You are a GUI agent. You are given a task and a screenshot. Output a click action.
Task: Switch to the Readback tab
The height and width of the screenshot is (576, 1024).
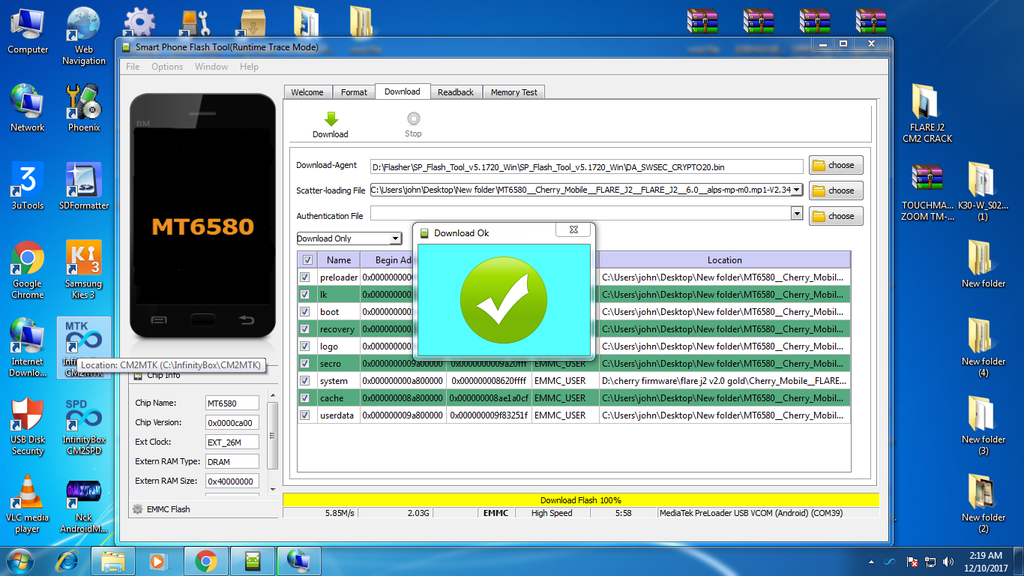[455, 92]
